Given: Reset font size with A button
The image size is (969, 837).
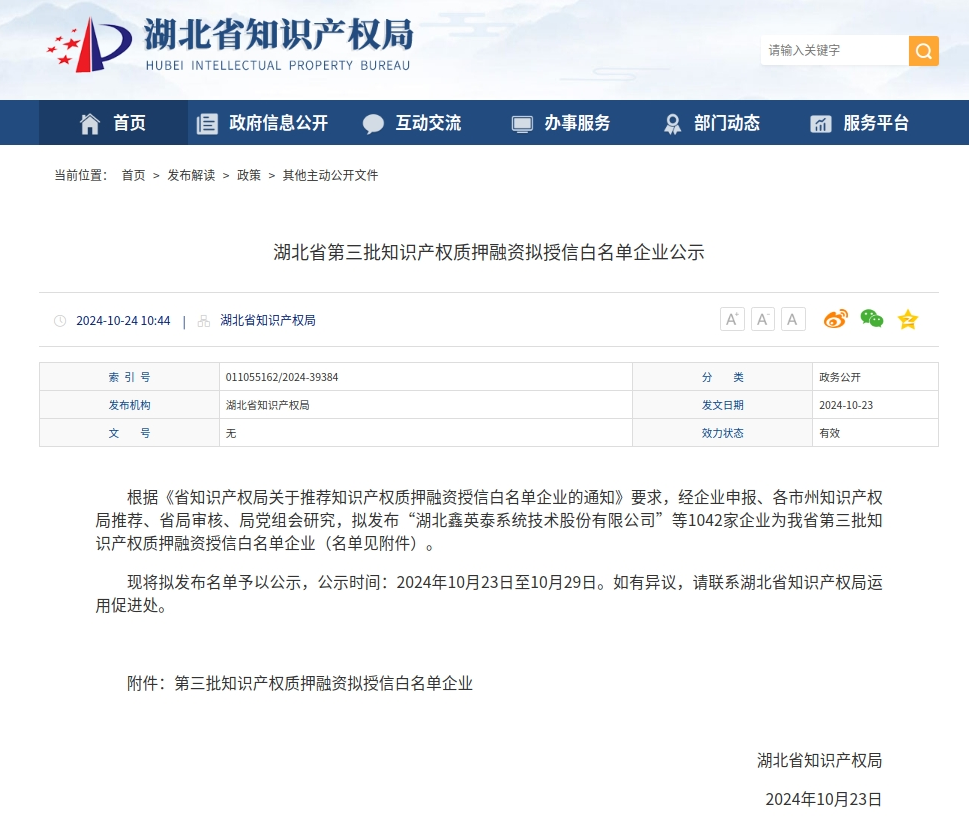Looking at the screenshot, I should pyautogui.click(x=792, y=318).
